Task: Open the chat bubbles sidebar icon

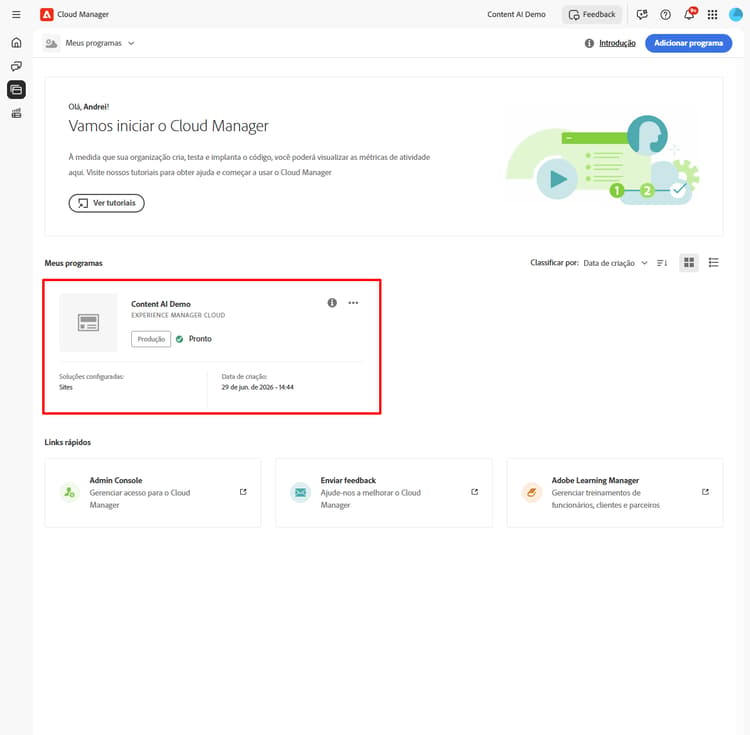Action: coord(16,66)
